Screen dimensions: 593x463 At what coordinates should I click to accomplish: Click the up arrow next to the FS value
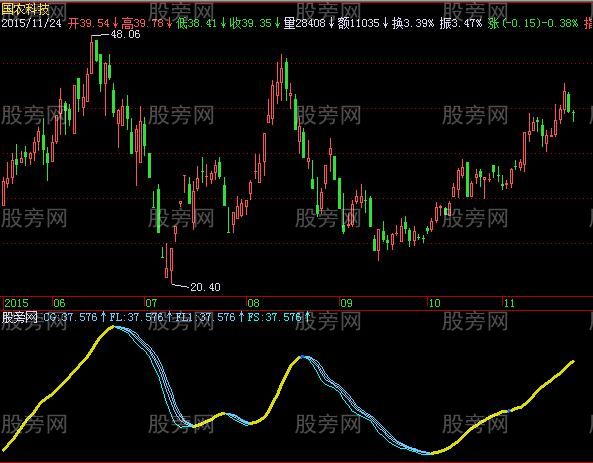[x=307, y=317]
